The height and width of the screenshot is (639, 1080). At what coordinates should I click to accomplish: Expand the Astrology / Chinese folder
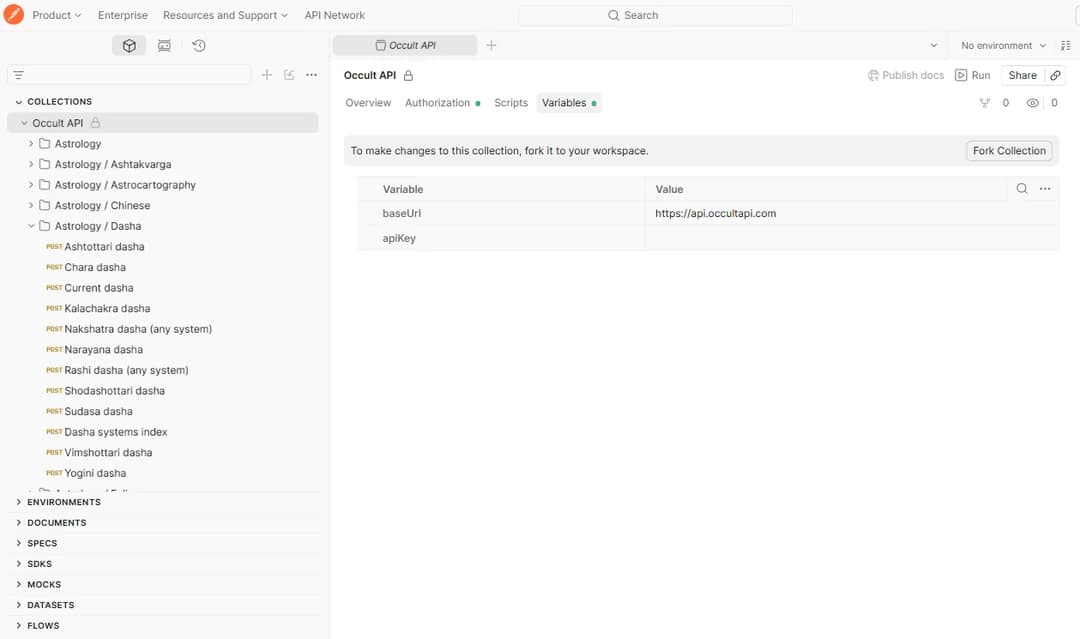click(31, 205)
